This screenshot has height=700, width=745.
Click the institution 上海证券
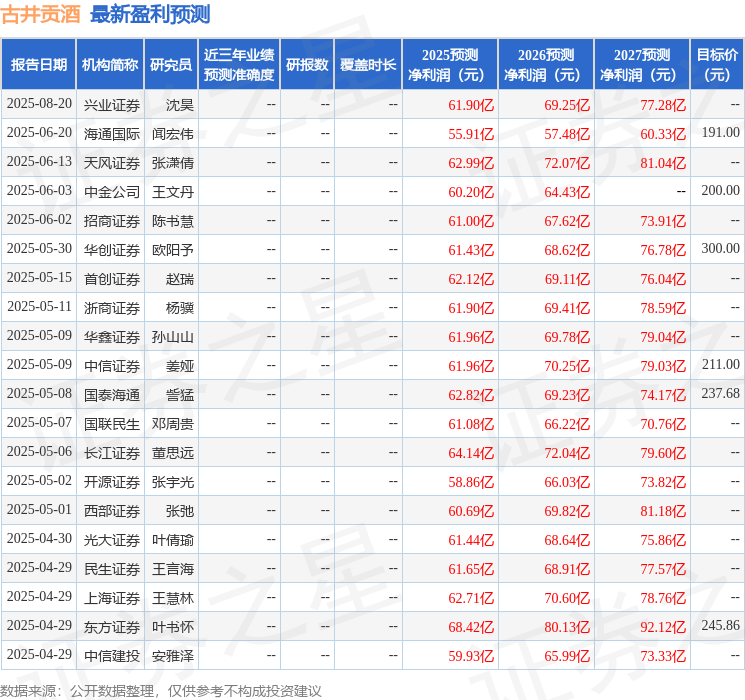point(112,598)
